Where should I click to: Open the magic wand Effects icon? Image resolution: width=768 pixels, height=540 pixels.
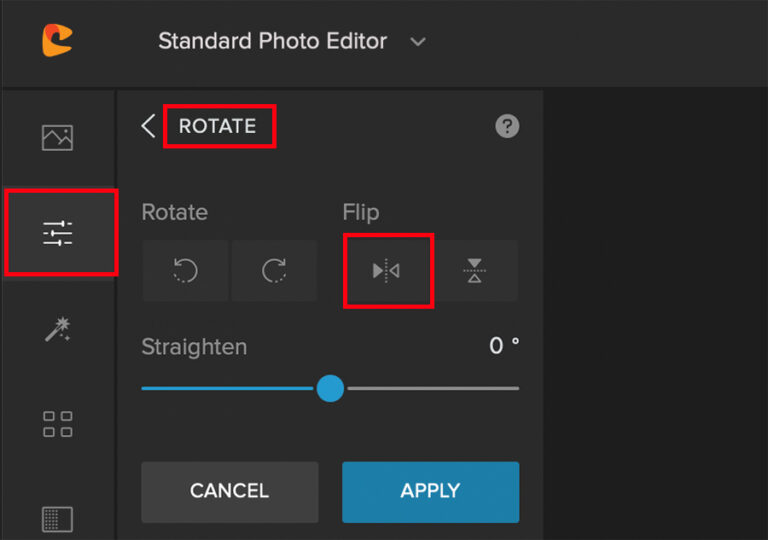tap(57, 329)
